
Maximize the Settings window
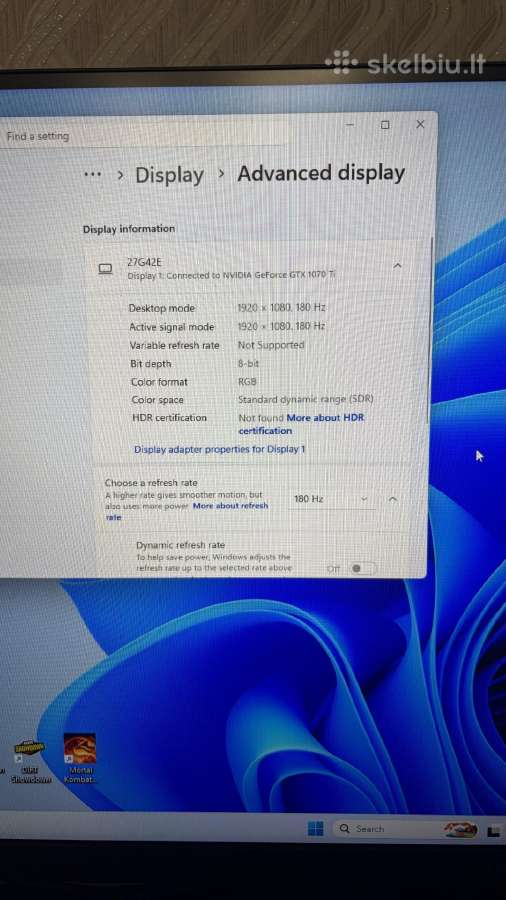coord(385,125)
